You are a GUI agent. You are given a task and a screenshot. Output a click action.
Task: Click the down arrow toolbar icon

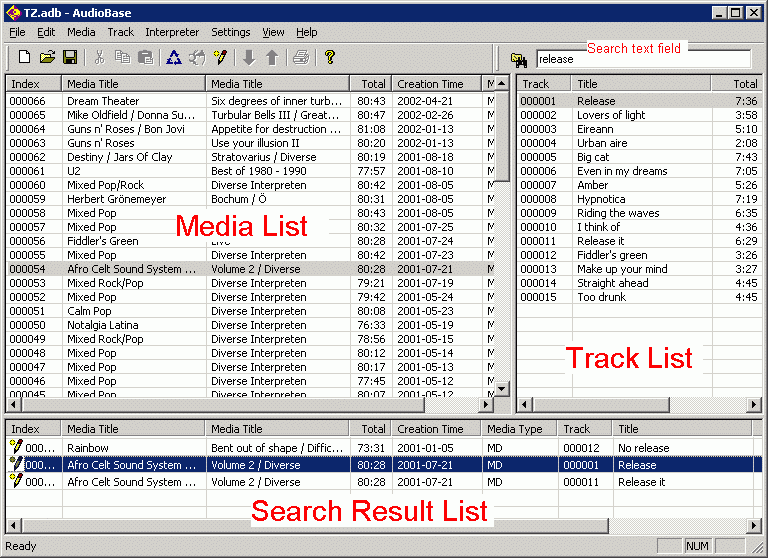point(249,57)
